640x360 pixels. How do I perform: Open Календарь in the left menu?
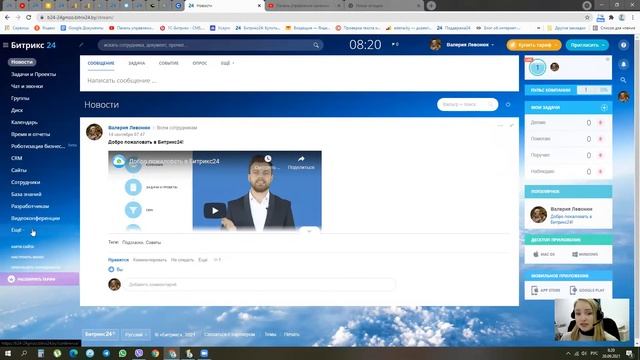coord(24,122)
